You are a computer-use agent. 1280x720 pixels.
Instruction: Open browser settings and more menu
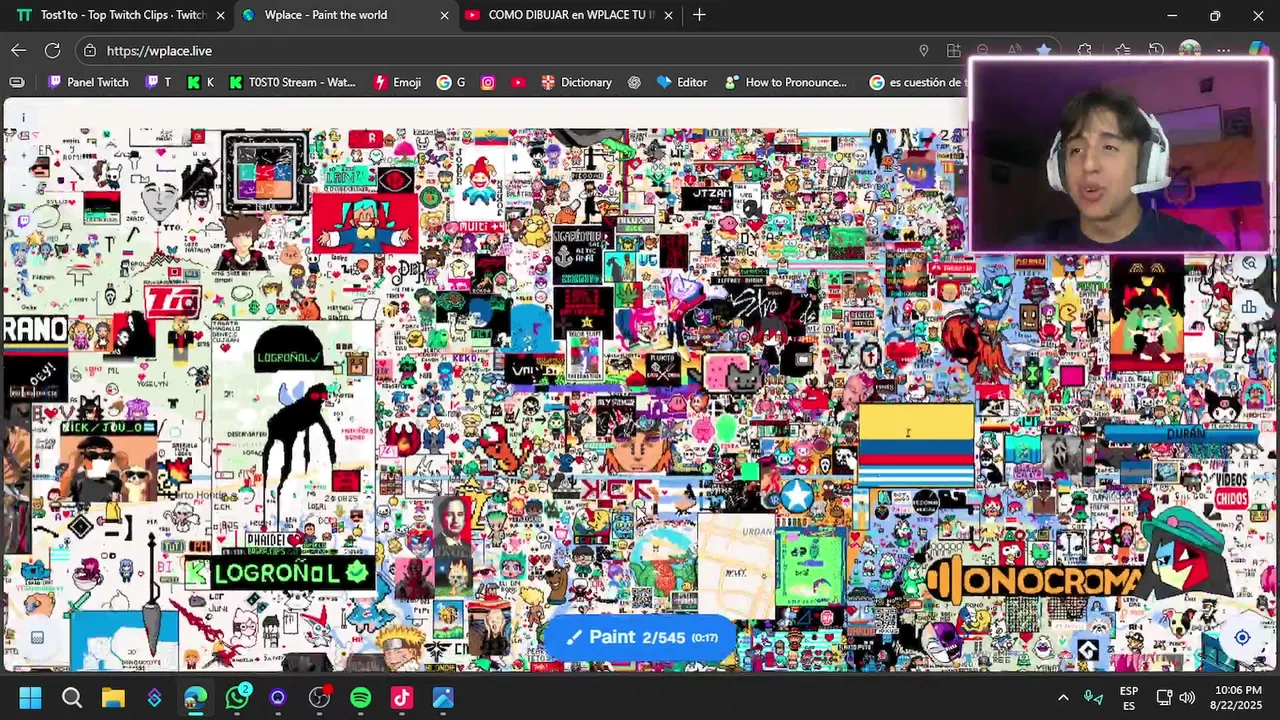coord(1224,50)
